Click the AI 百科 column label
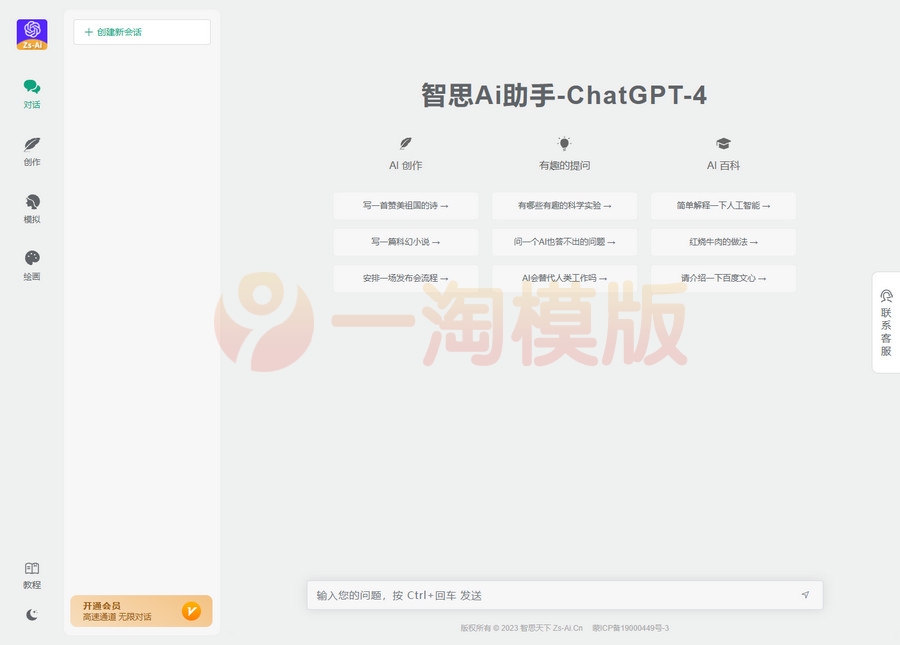The width and height of the screenshot is (900, 645). 723,165
